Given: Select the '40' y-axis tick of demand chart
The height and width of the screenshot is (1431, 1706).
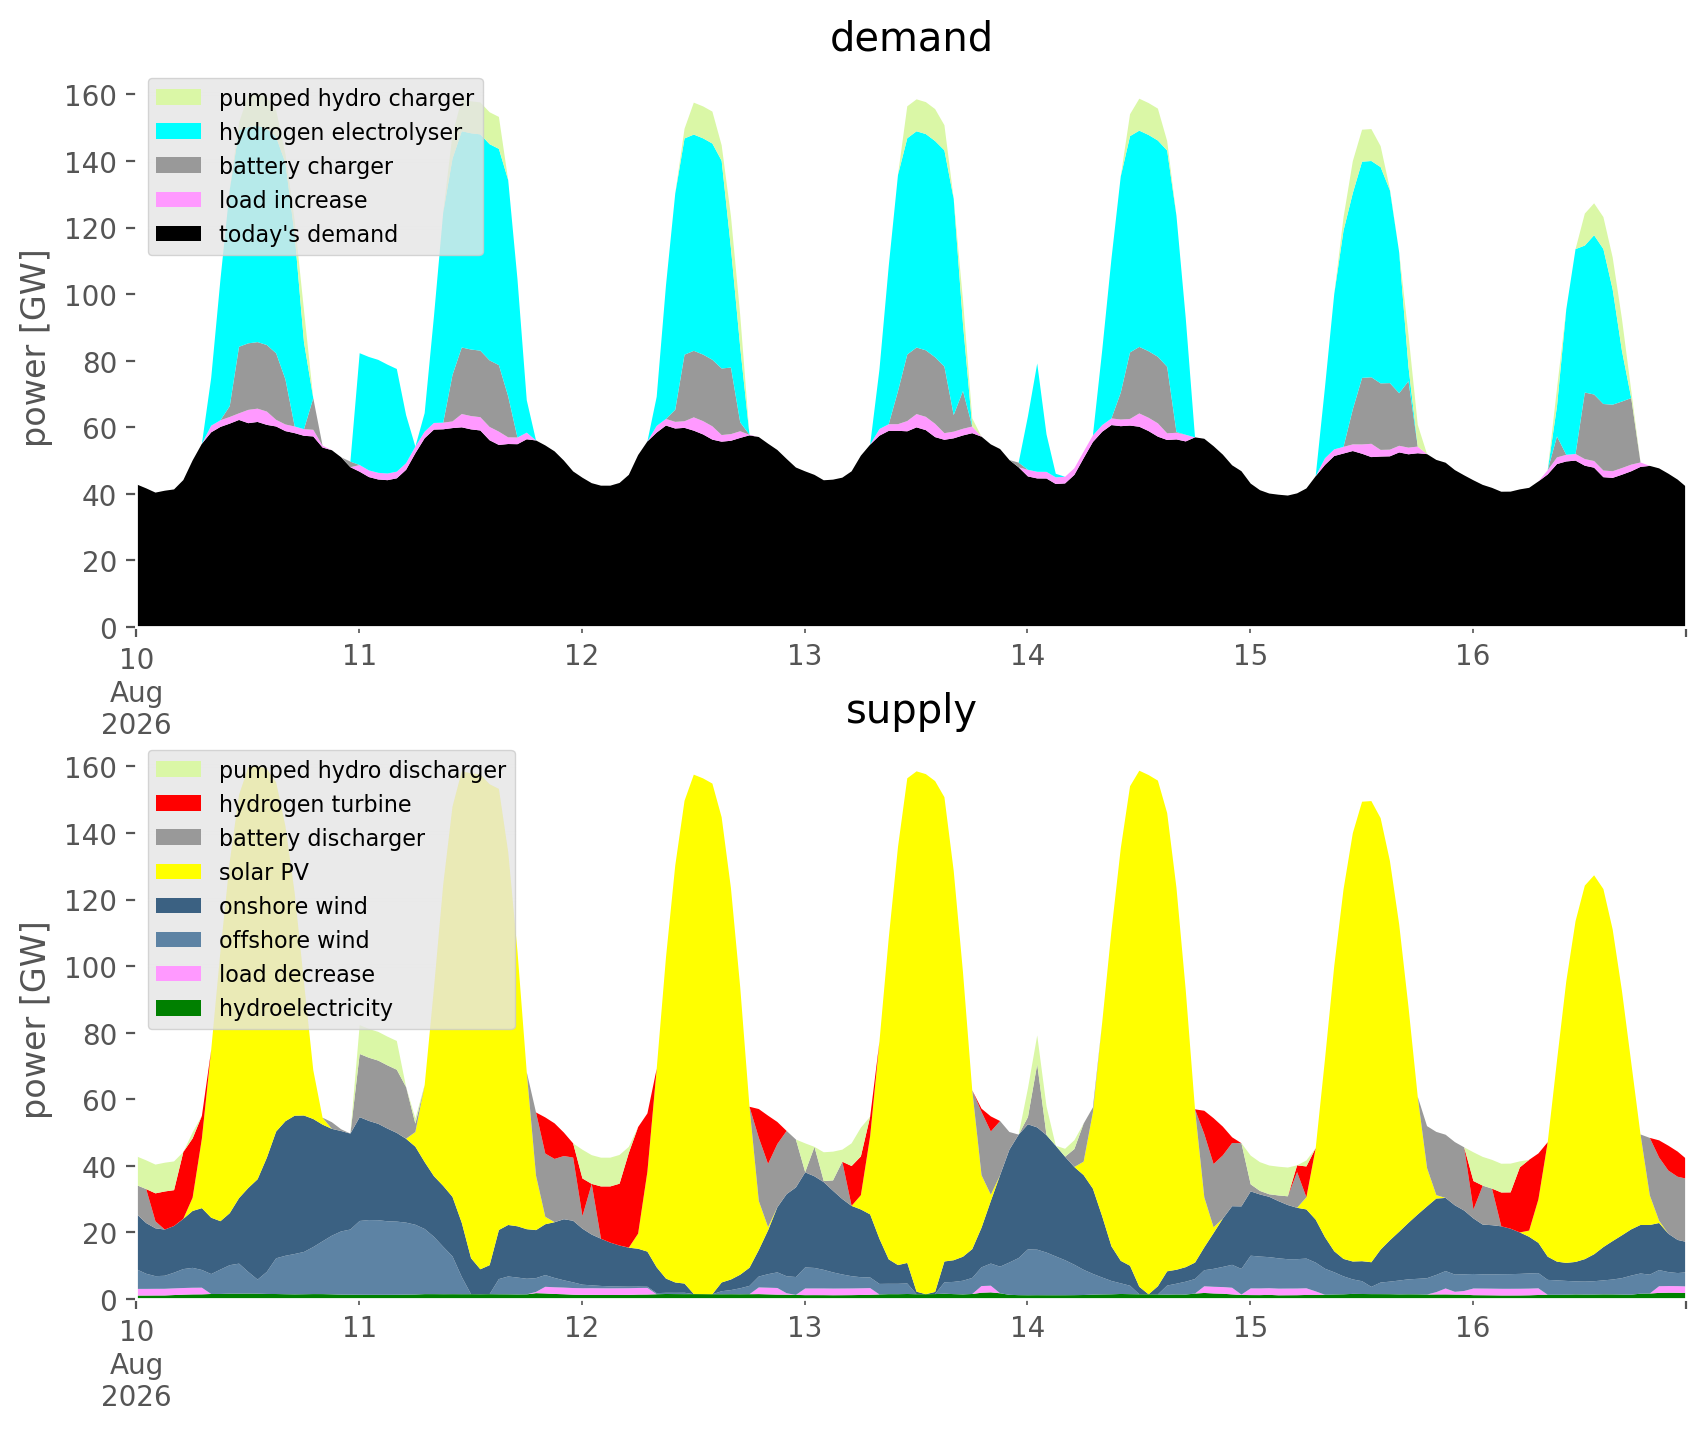Looking at the screenshot, I should pos(100,495).
